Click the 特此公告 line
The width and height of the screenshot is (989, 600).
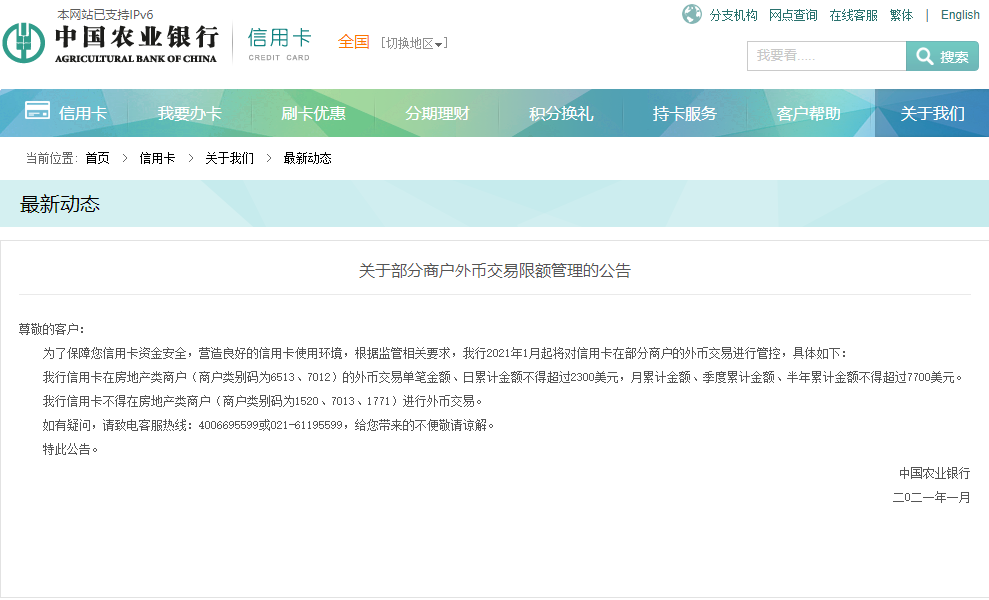tap(70, 449)
